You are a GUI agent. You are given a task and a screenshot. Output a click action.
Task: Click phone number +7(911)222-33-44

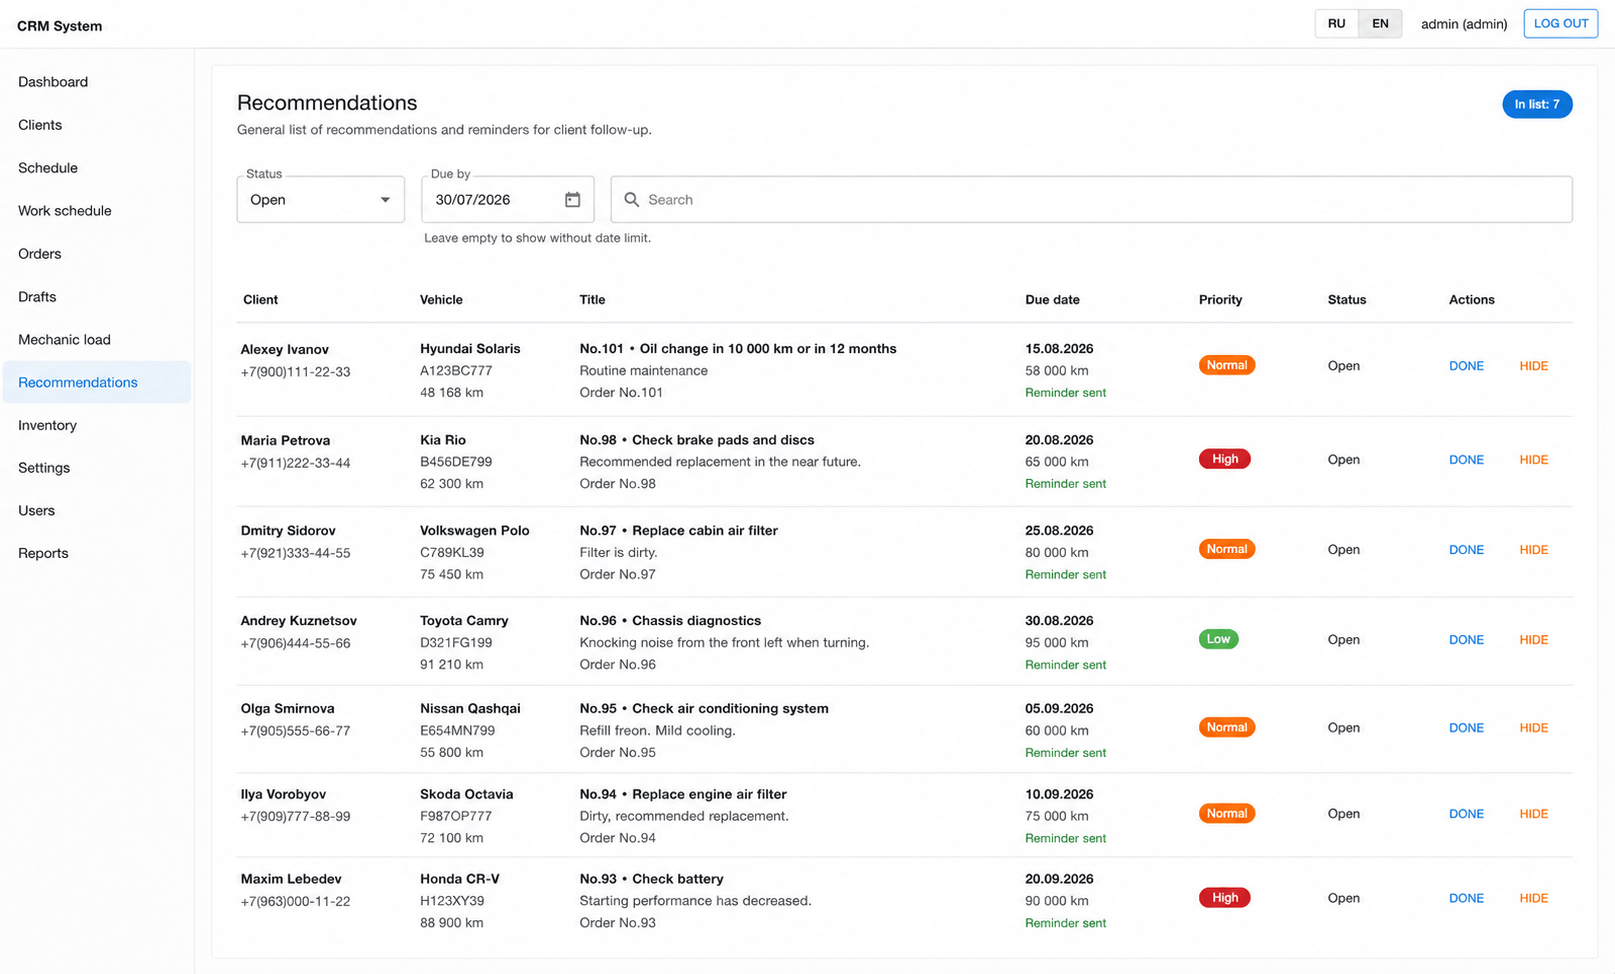coord(295,463)
